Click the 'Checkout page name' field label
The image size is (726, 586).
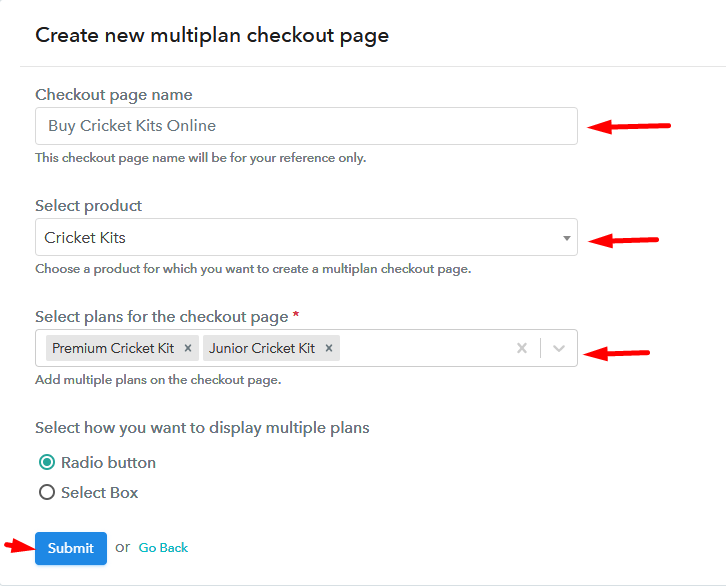tap(114, 95)
